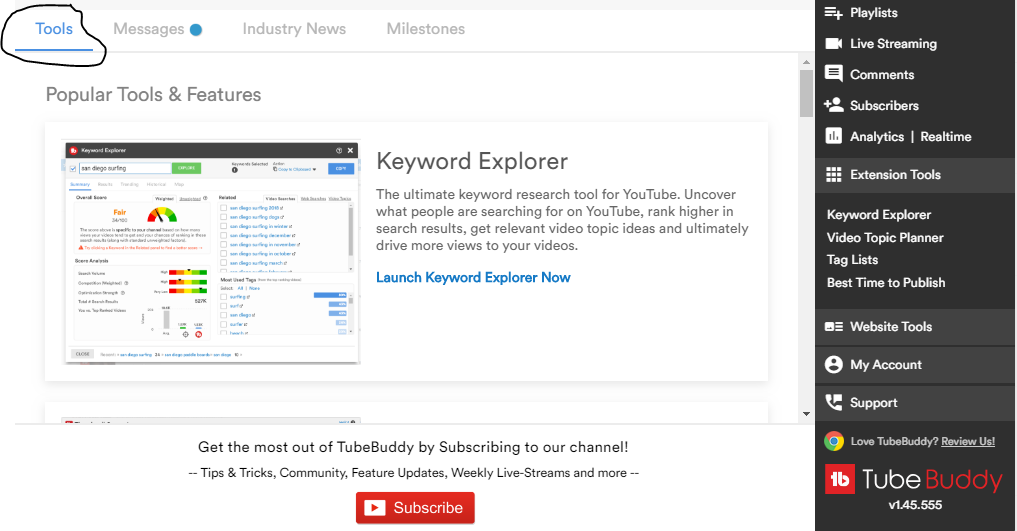Click the v1.45.555 version text
The image size is (1017, 531).
pyautogui.click(x=915, y=505)
